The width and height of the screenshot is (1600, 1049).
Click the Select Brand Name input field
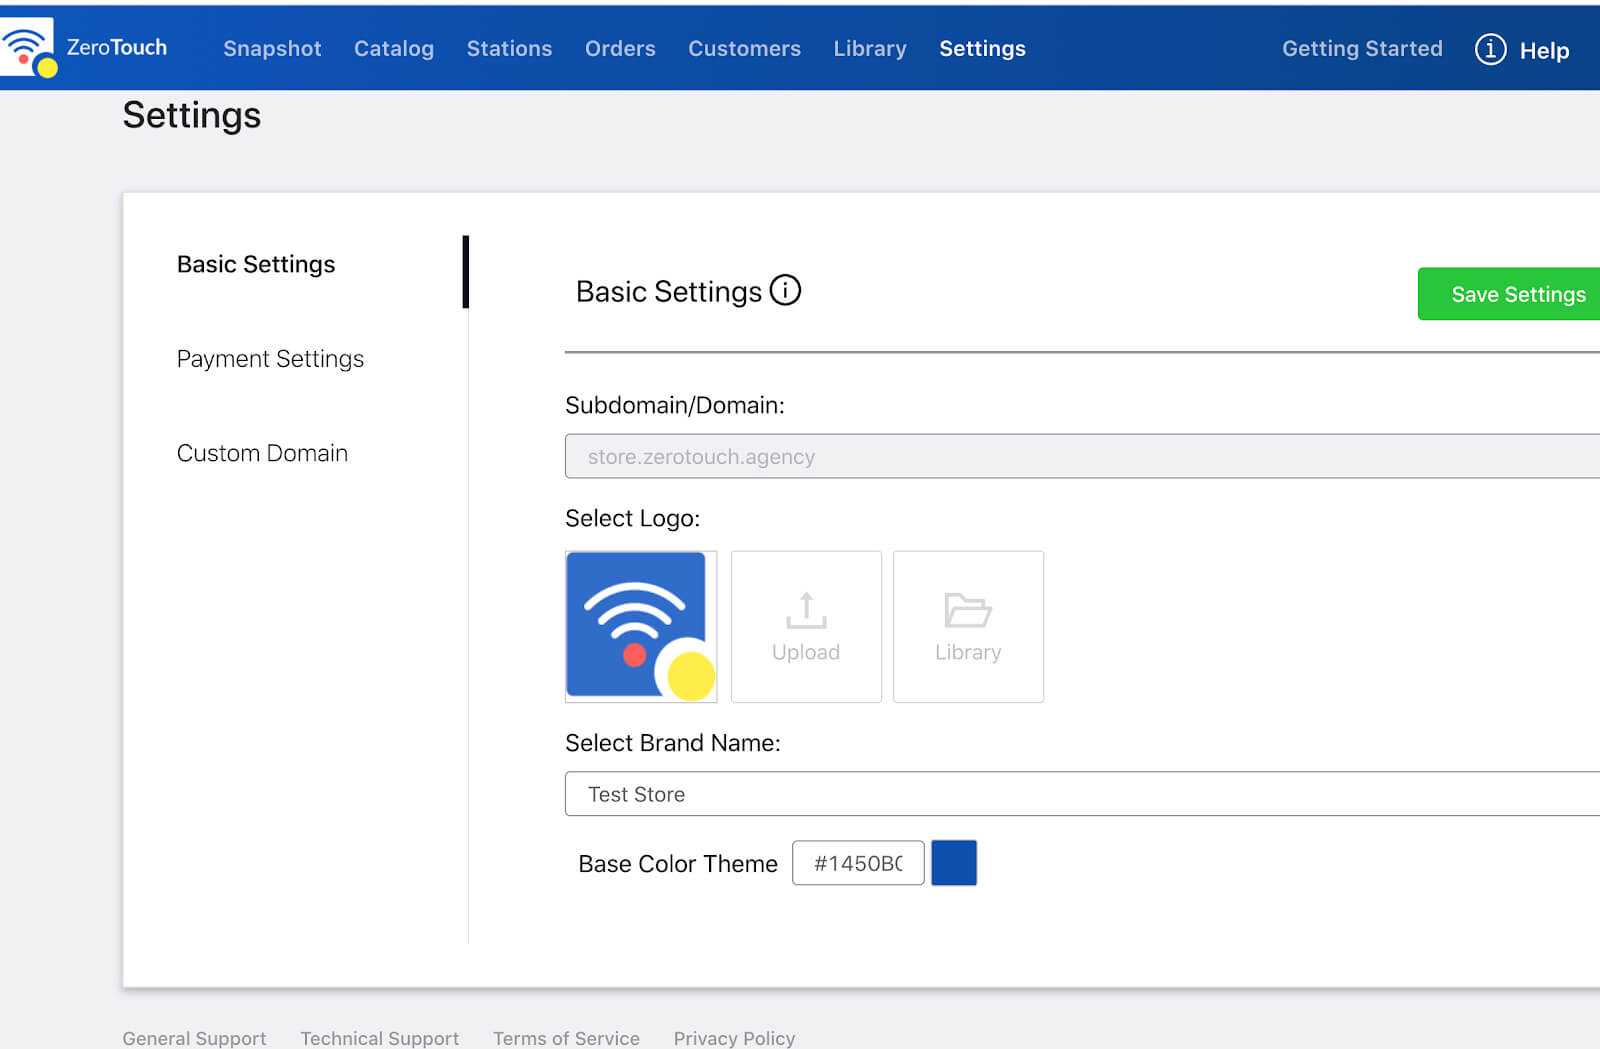1082,794
